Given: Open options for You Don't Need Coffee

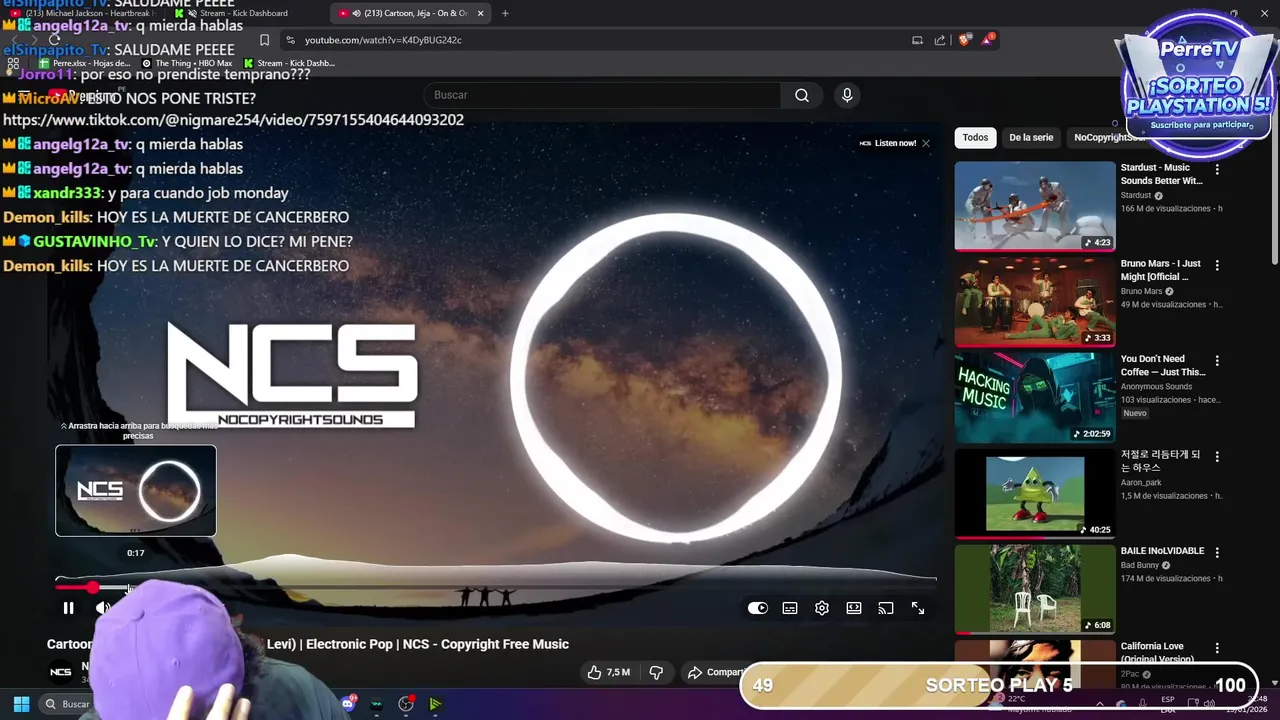Looking at the screenshot, I should coord(1217,360).
